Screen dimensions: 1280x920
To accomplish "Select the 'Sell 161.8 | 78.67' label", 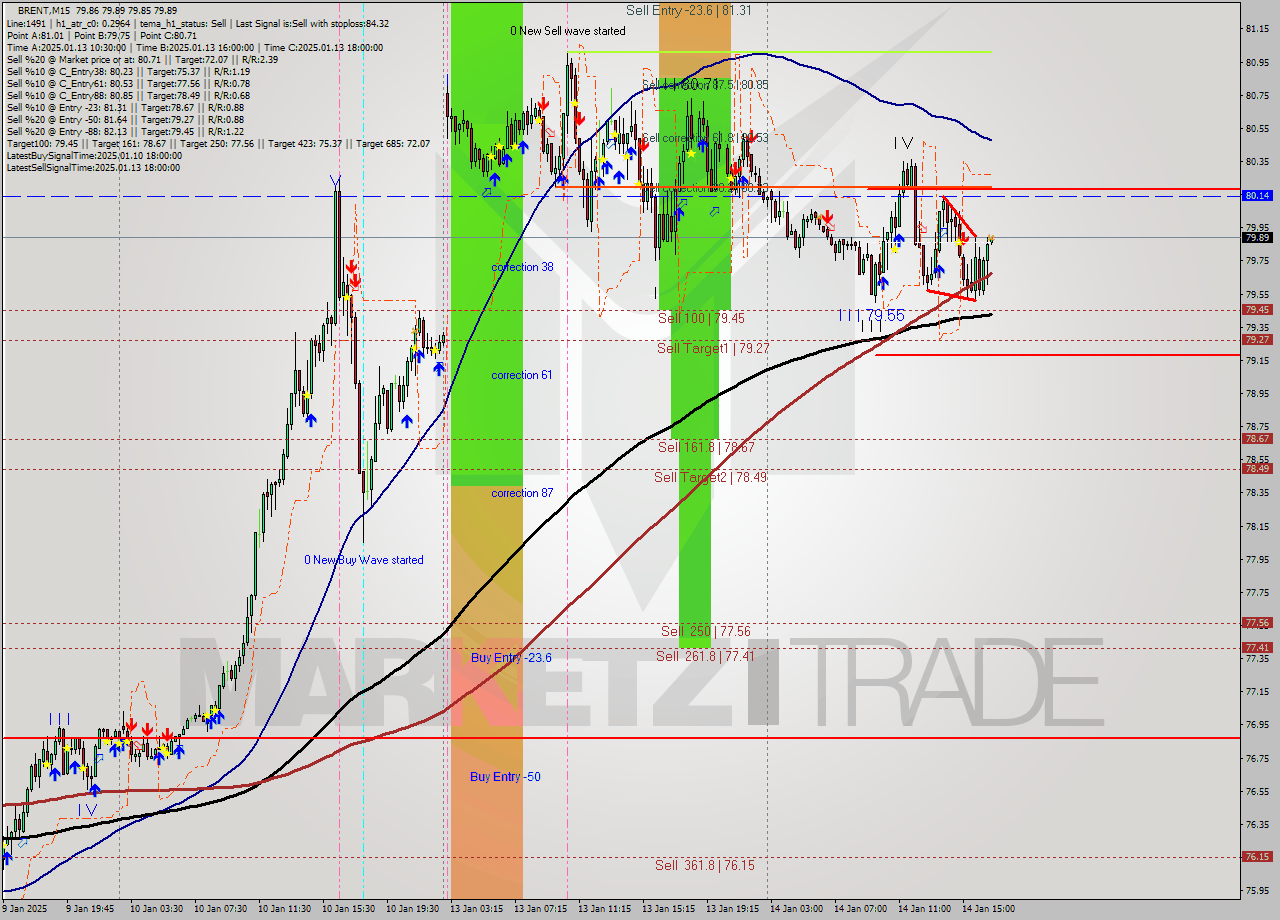I will [x=706, y=447].
